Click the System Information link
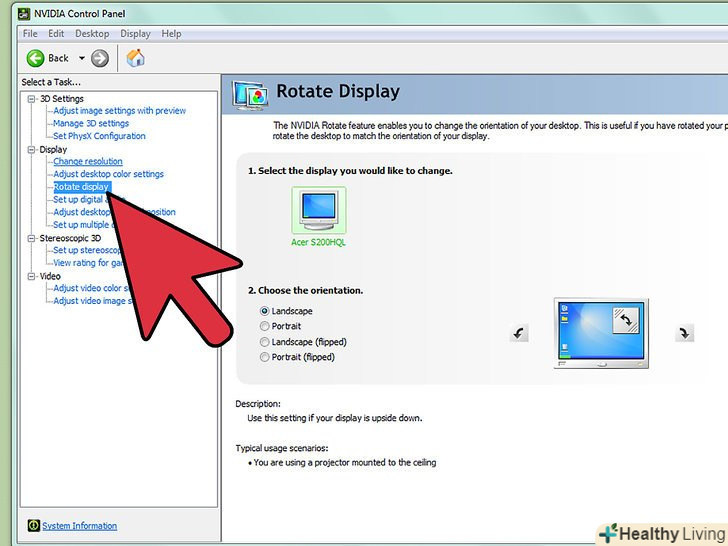Image resolution: width=728 pixels, height=546 pixels. pyautogui.click(x=79, y=526)
